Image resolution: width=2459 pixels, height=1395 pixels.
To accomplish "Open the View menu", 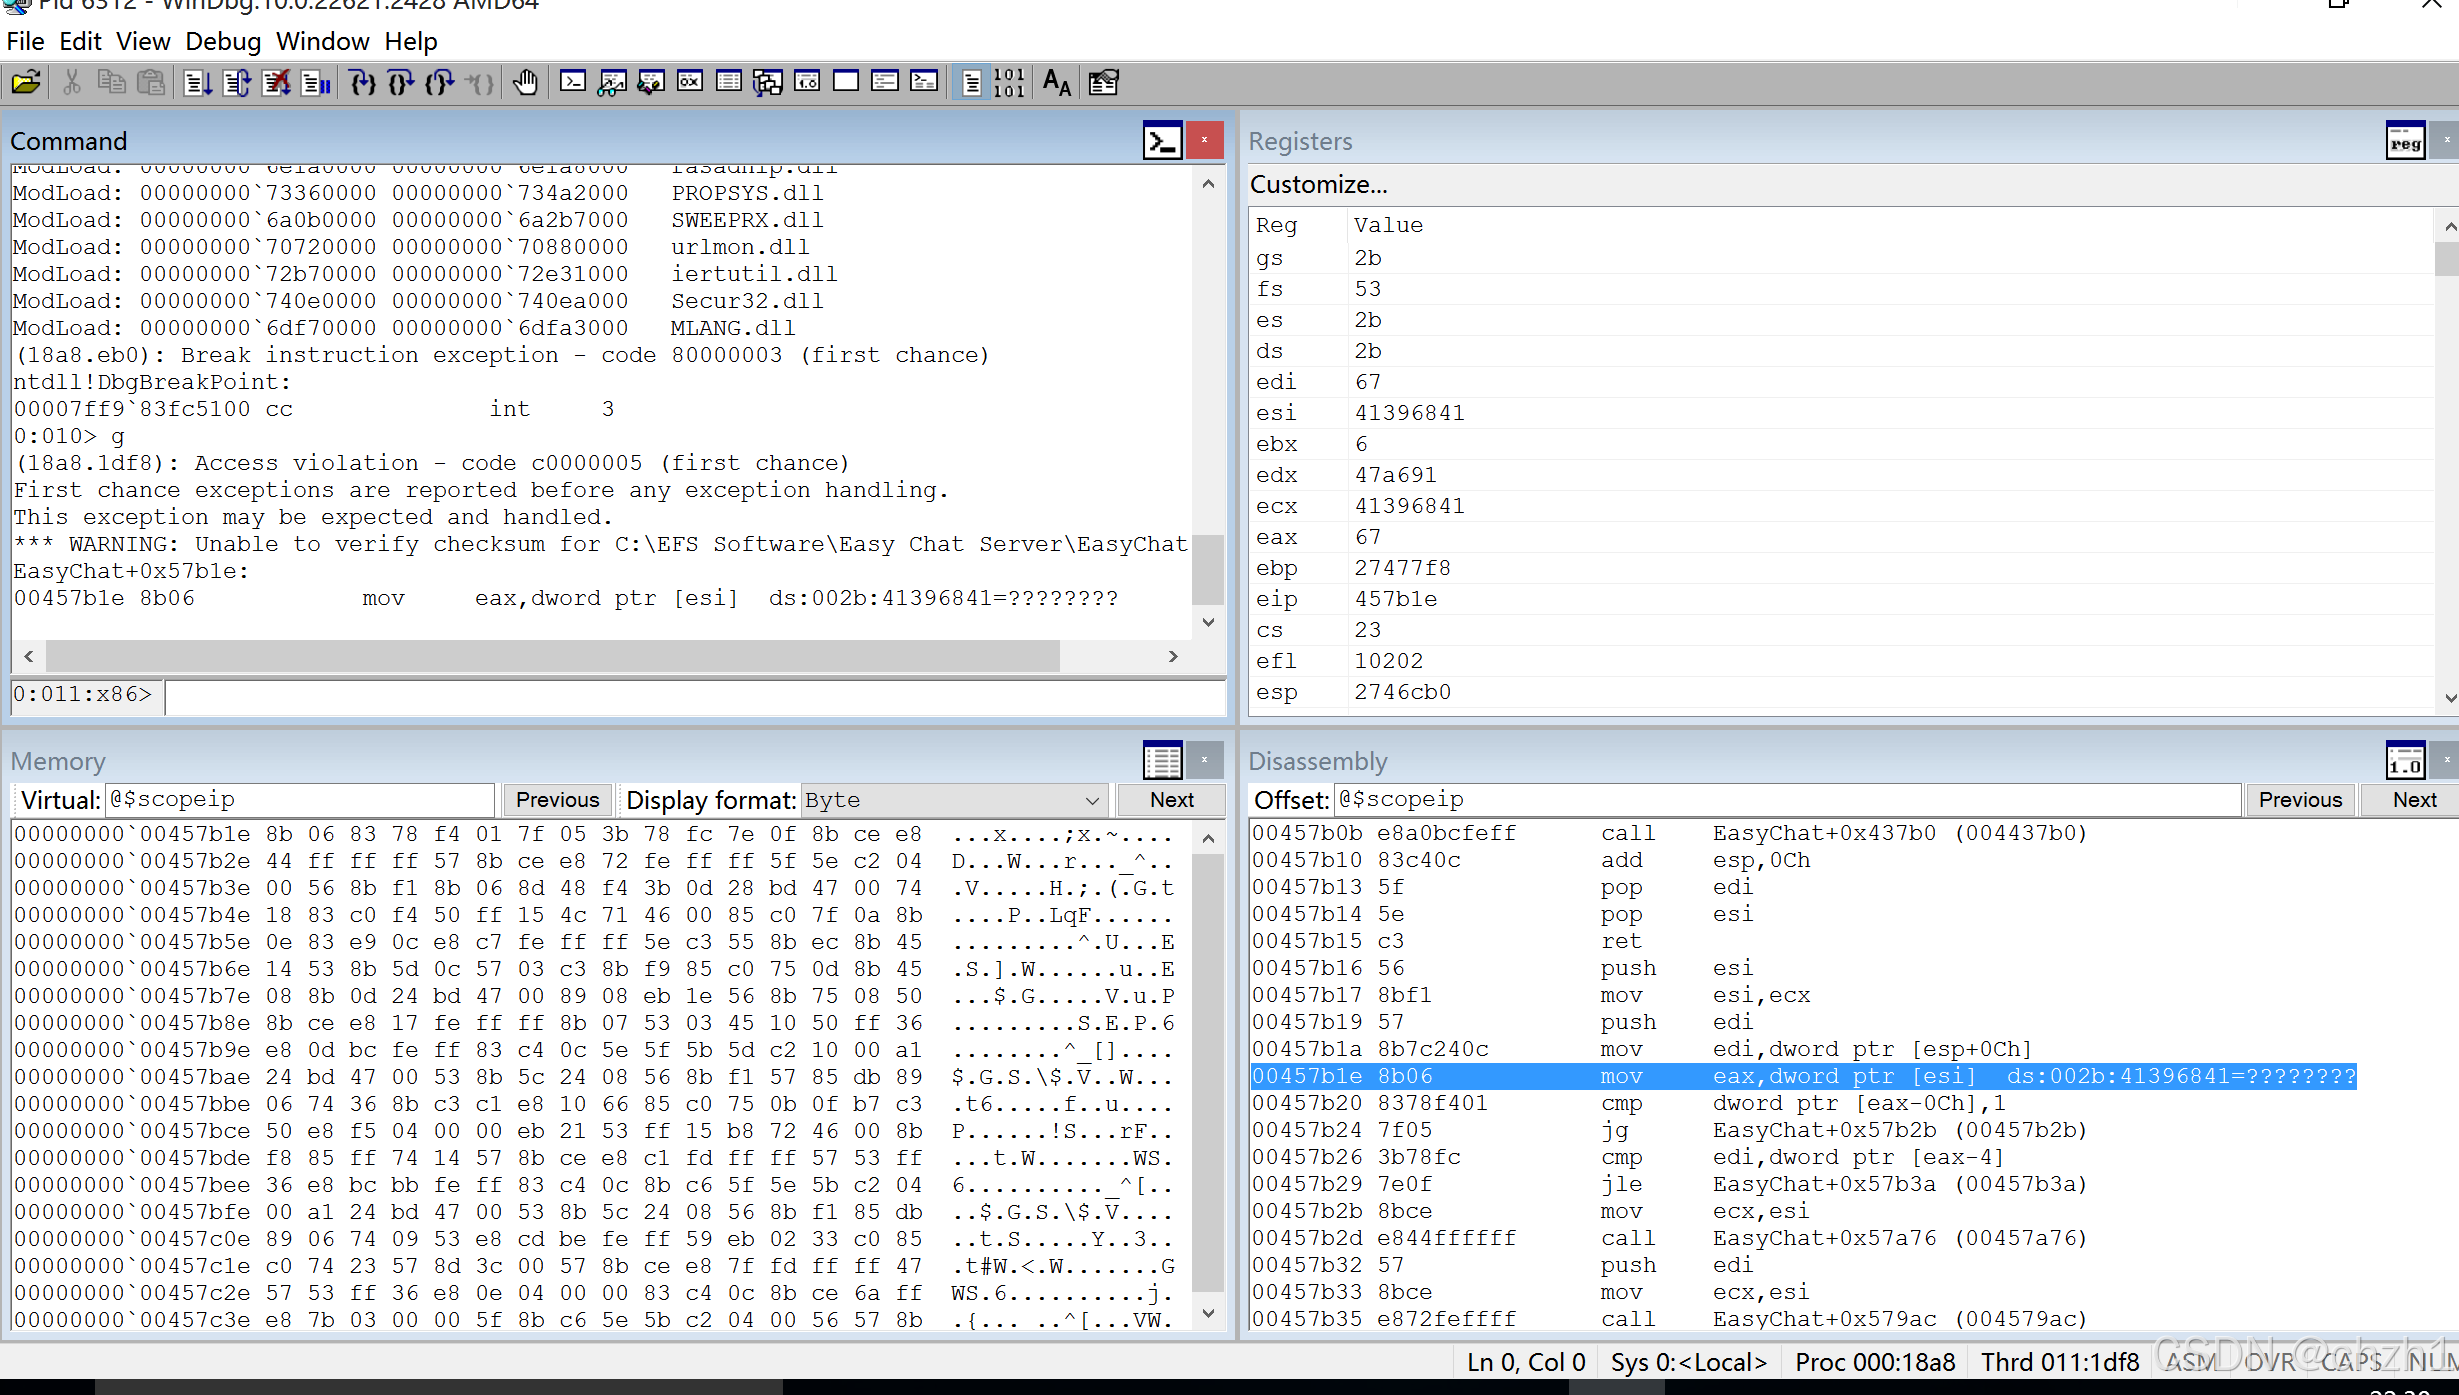I will pos(143,41).
